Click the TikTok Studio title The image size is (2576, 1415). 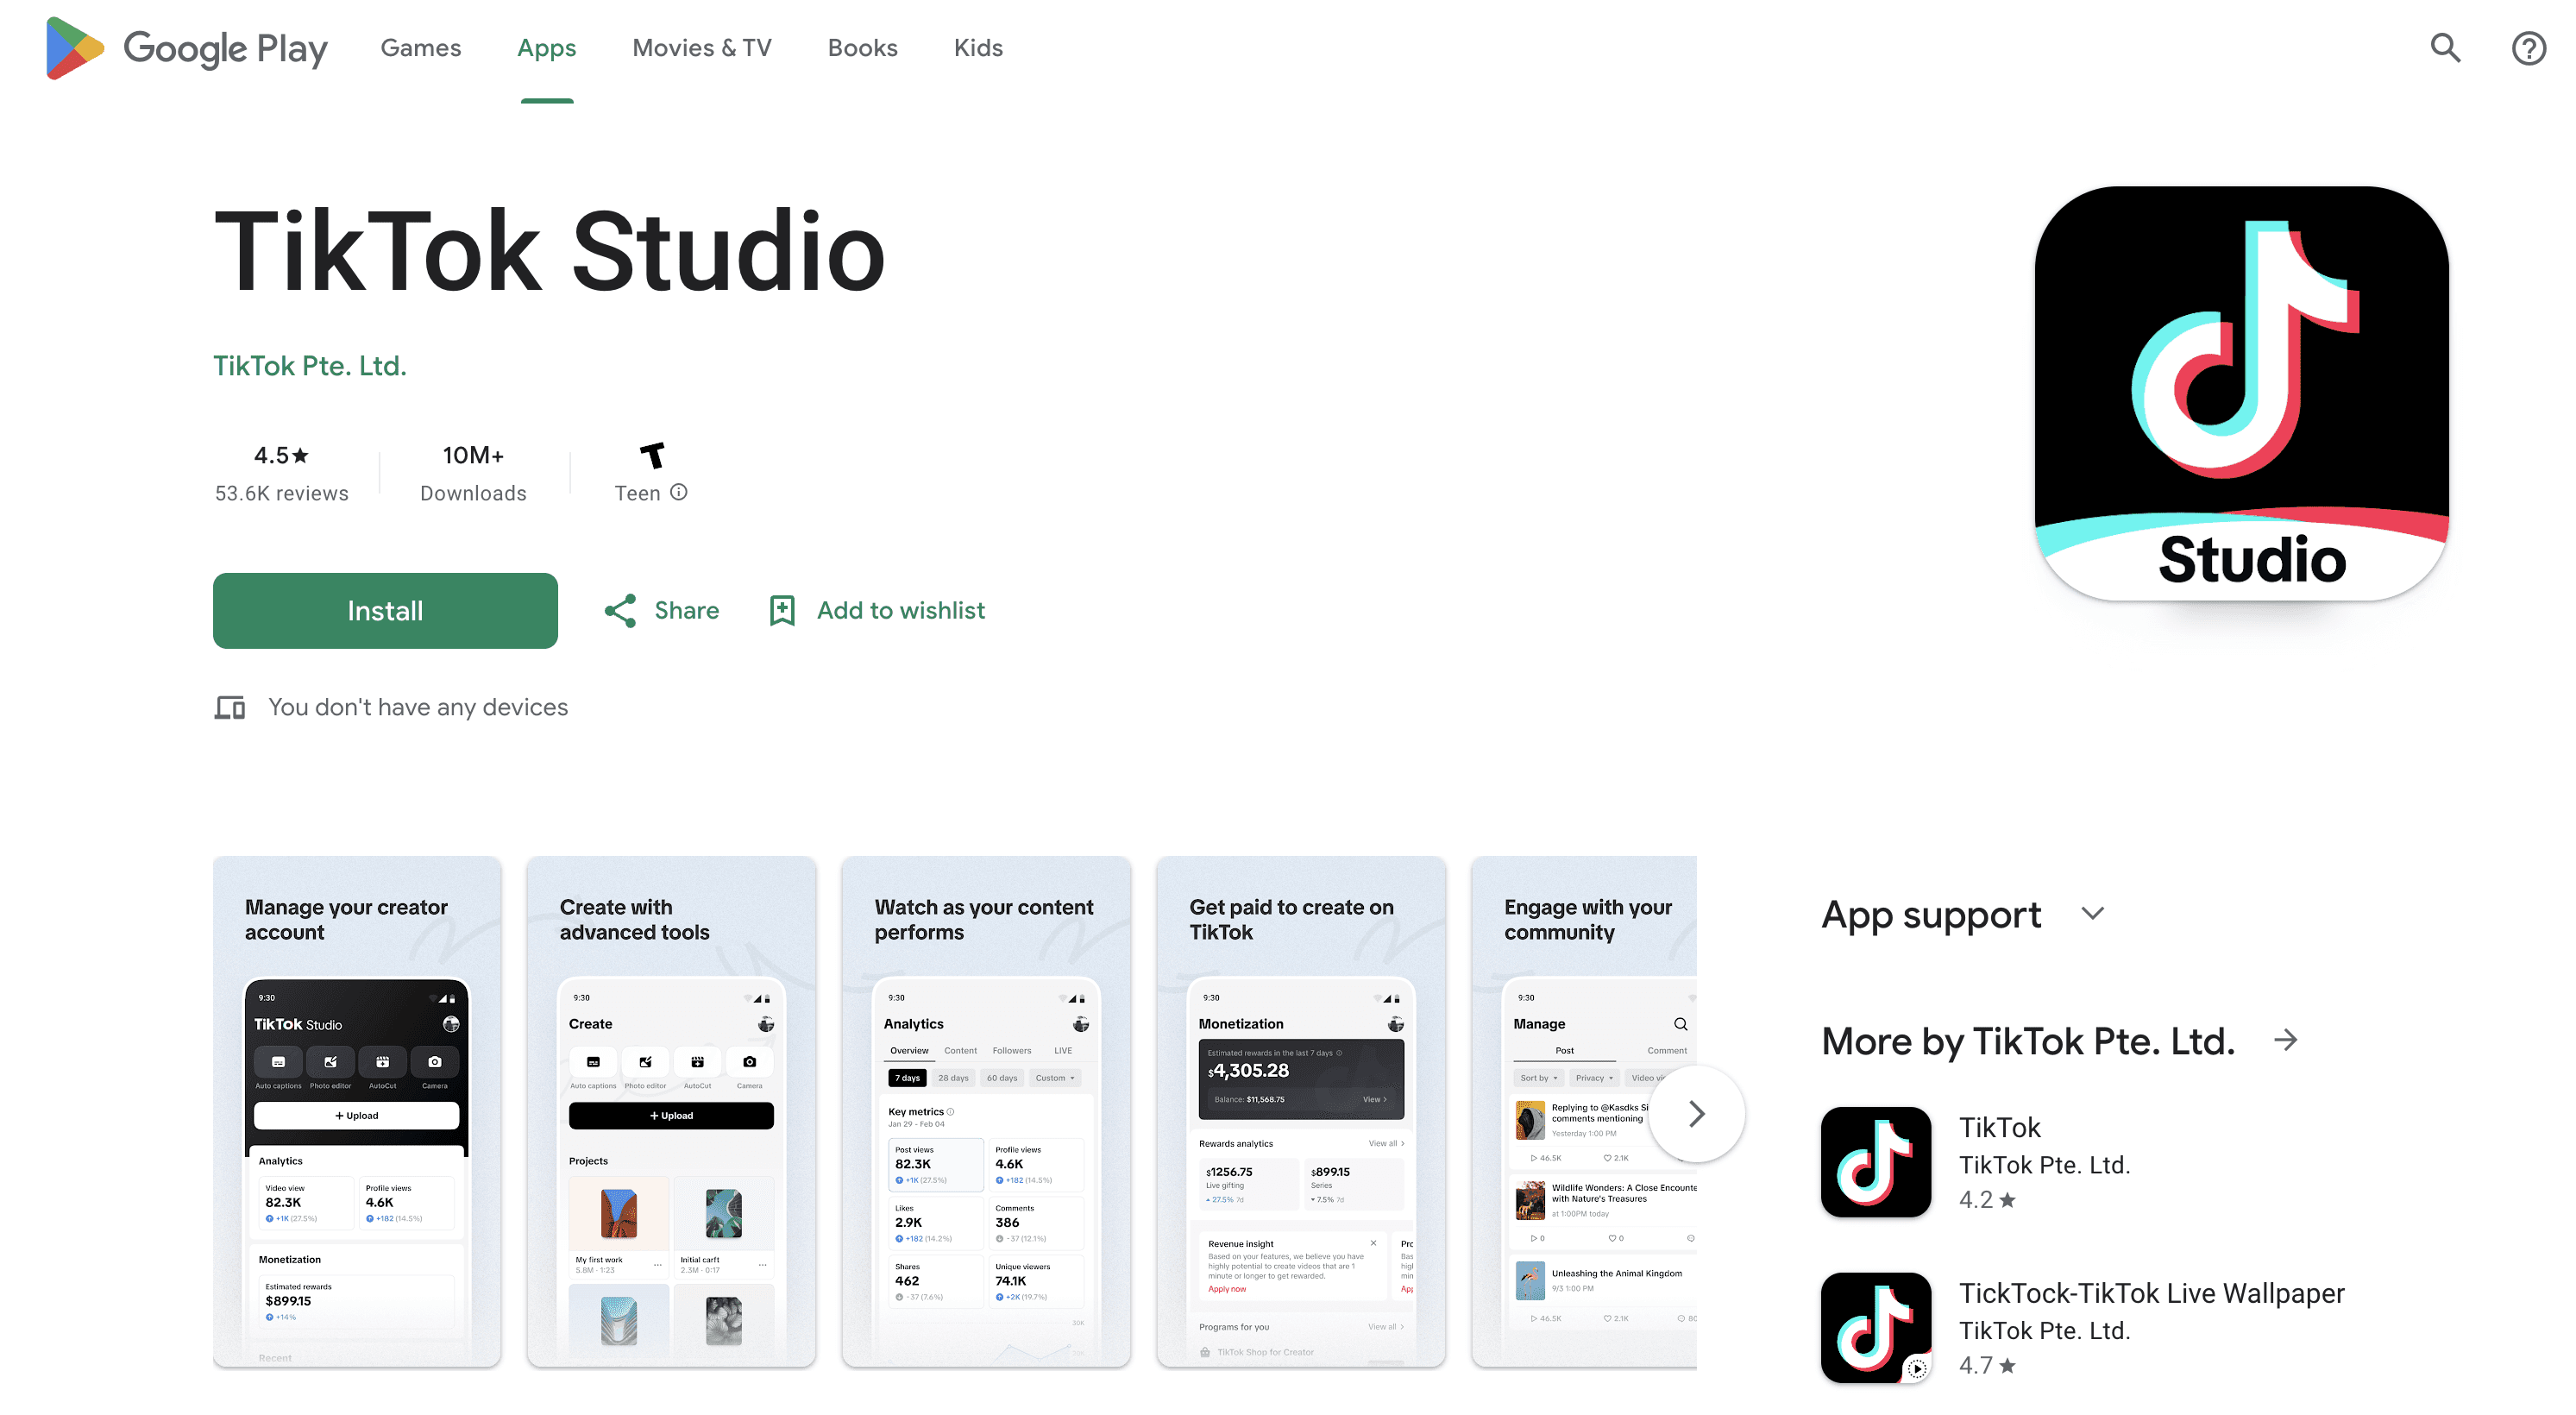pyautogui.click(x=549, y=251)
